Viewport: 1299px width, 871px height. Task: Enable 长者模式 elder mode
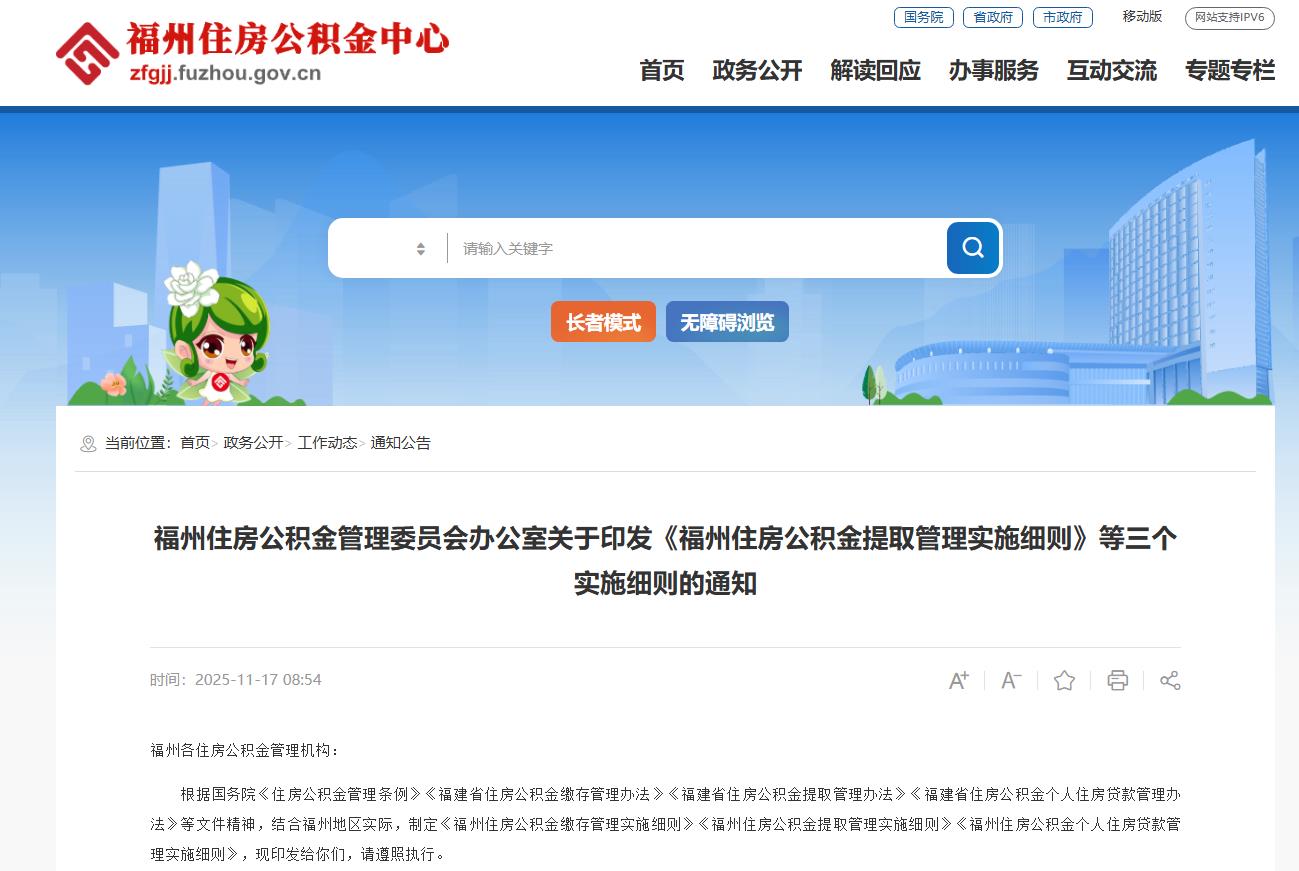[x=603, y=322]
